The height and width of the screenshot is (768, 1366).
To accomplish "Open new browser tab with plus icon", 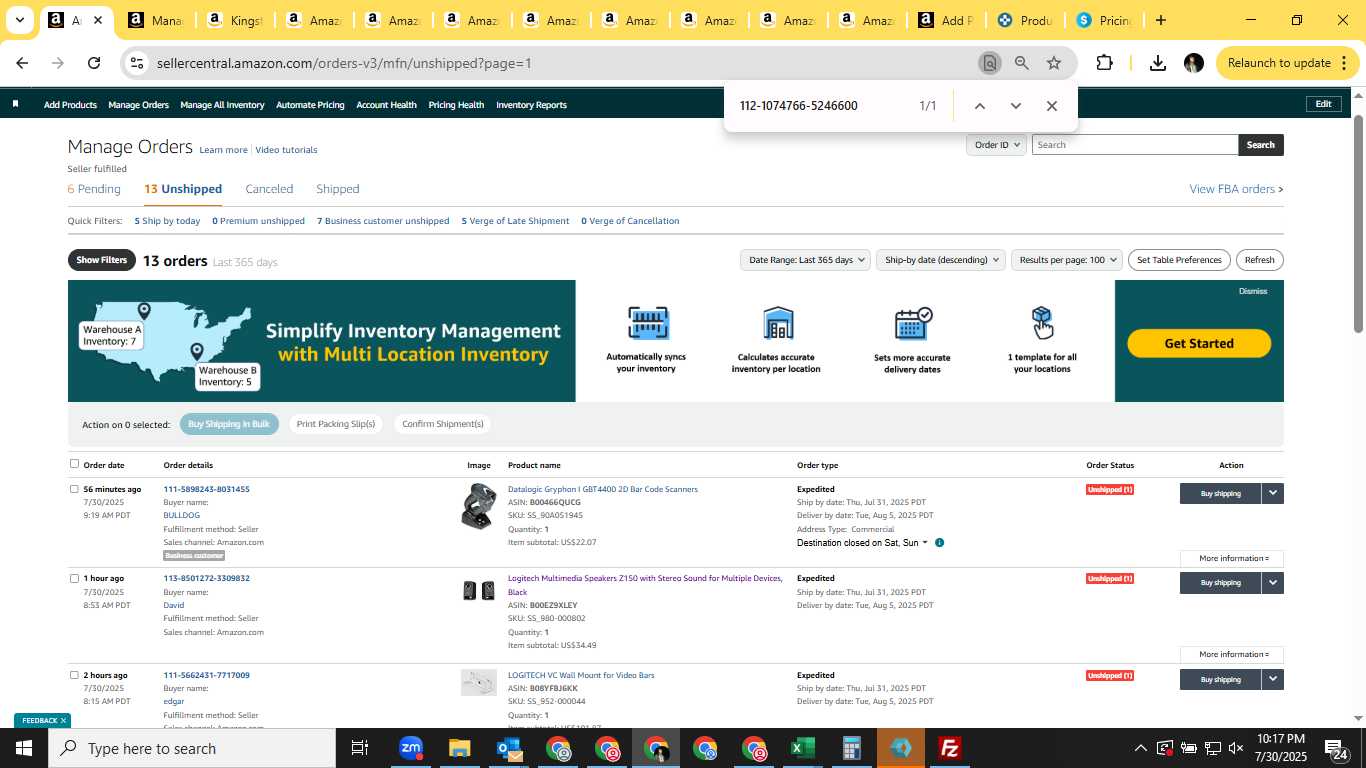I will tap(1160, 20).
